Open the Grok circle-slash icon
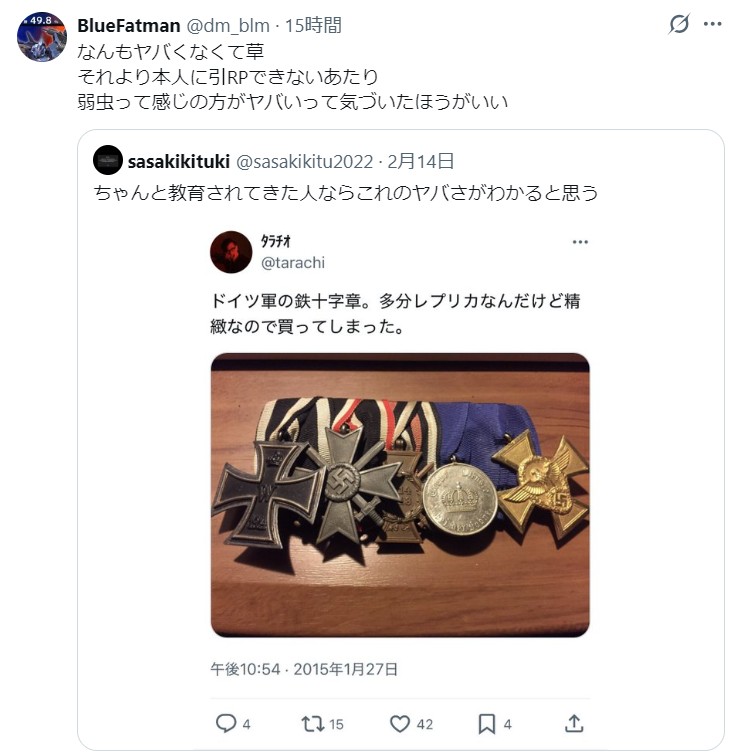The height and width of the screenshot is (755, 743). pos(679,24)
